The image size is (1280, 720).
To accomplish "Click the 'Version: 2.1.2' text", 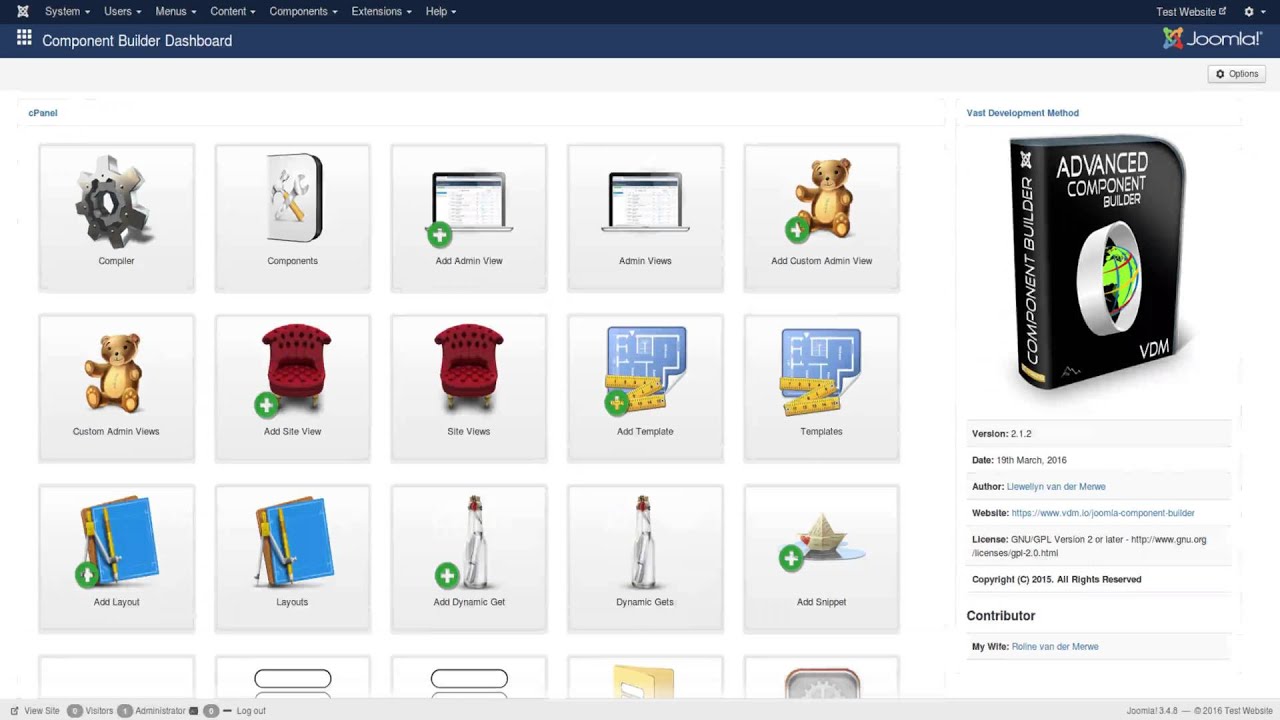I will point(1002,434).
